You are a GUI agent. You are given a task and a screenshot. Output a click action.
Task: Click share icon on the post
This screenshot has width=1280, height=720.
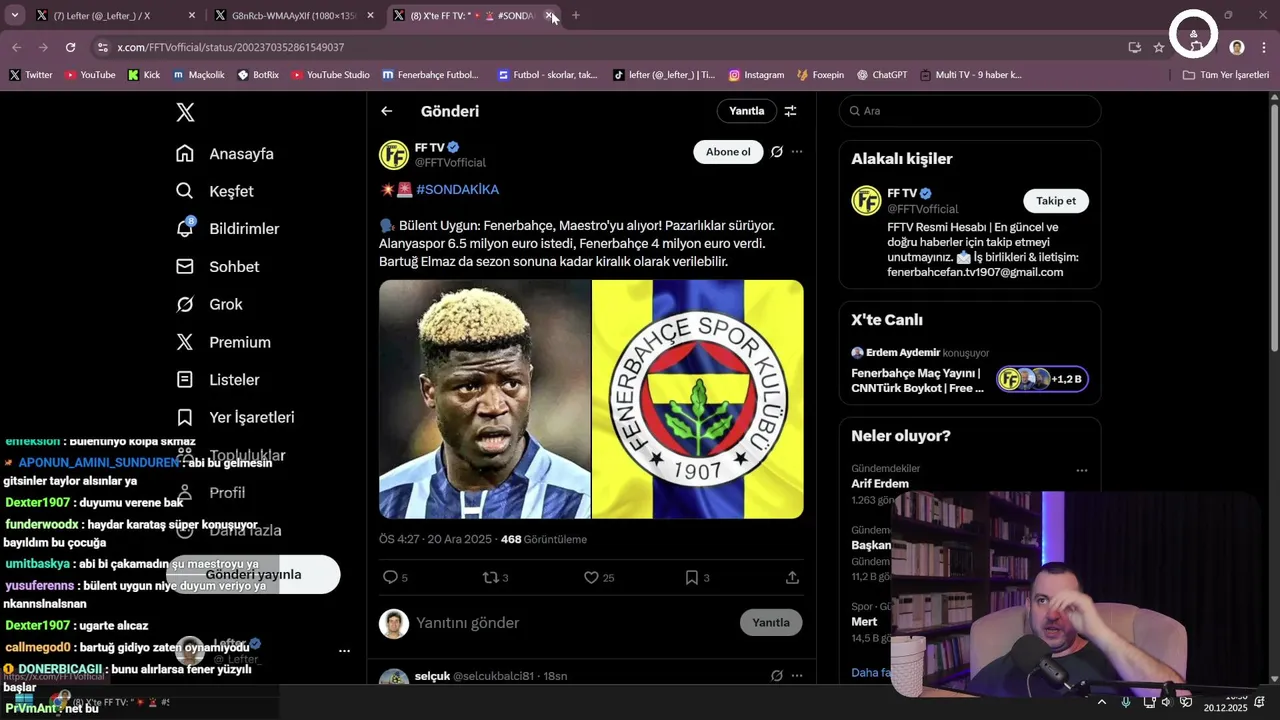coord(792,577)
